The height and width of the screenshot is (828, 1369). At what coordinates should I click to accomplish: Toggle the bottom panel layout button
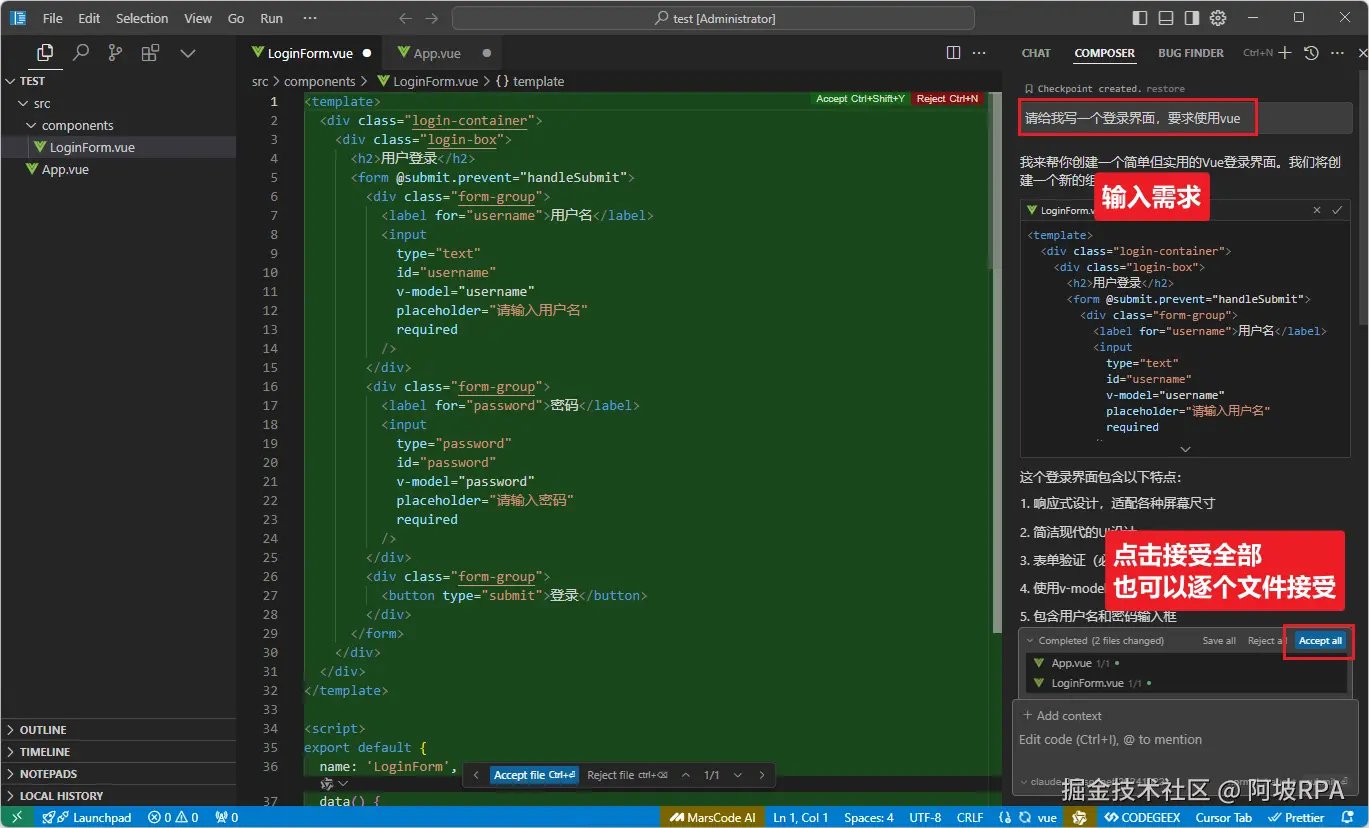[1166, 18]
